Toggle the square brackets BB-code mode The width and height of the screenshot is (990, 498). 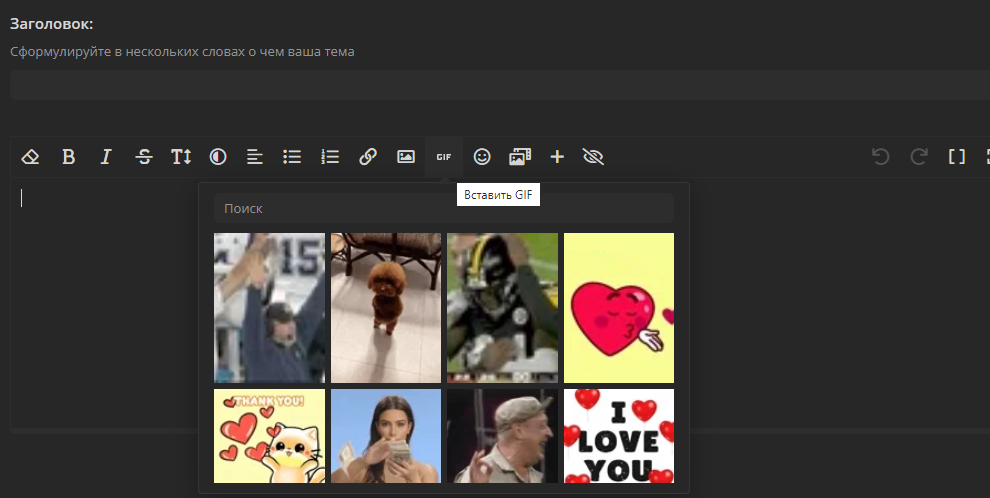point(957,157)
